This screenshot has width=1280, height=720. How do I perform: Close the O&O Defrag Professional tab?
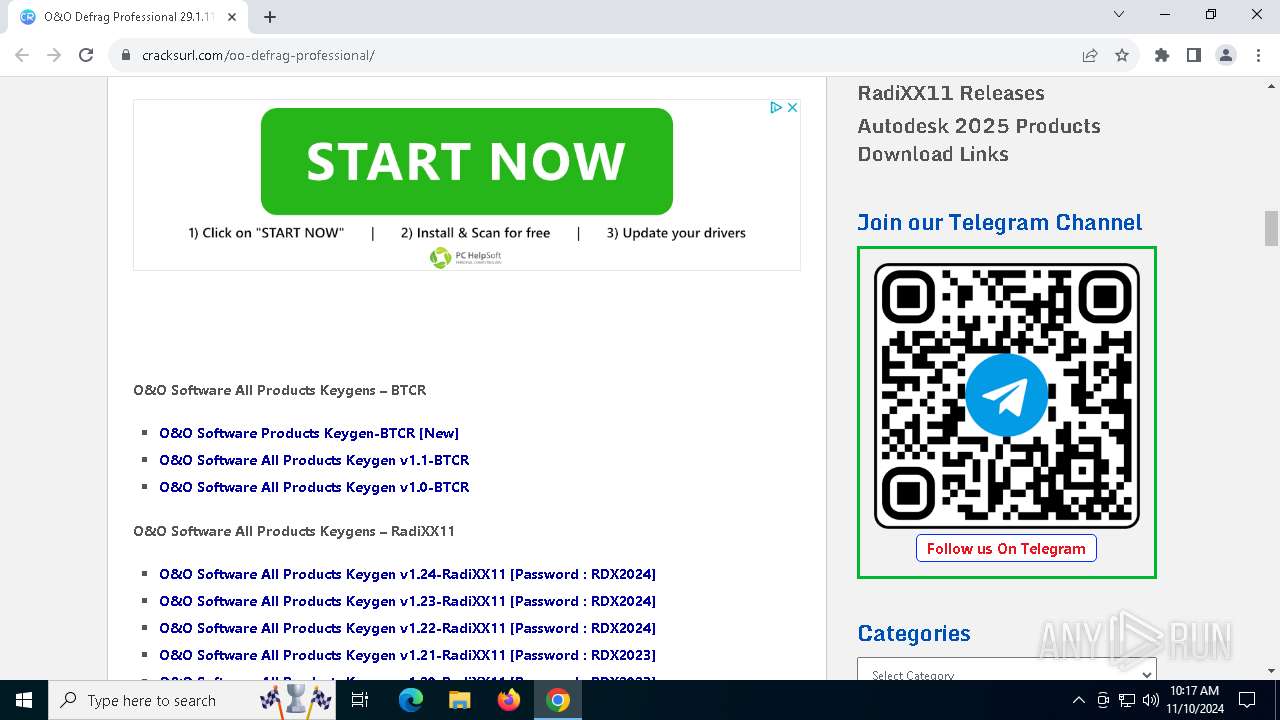pyautogui.click(x=234, y=17)
